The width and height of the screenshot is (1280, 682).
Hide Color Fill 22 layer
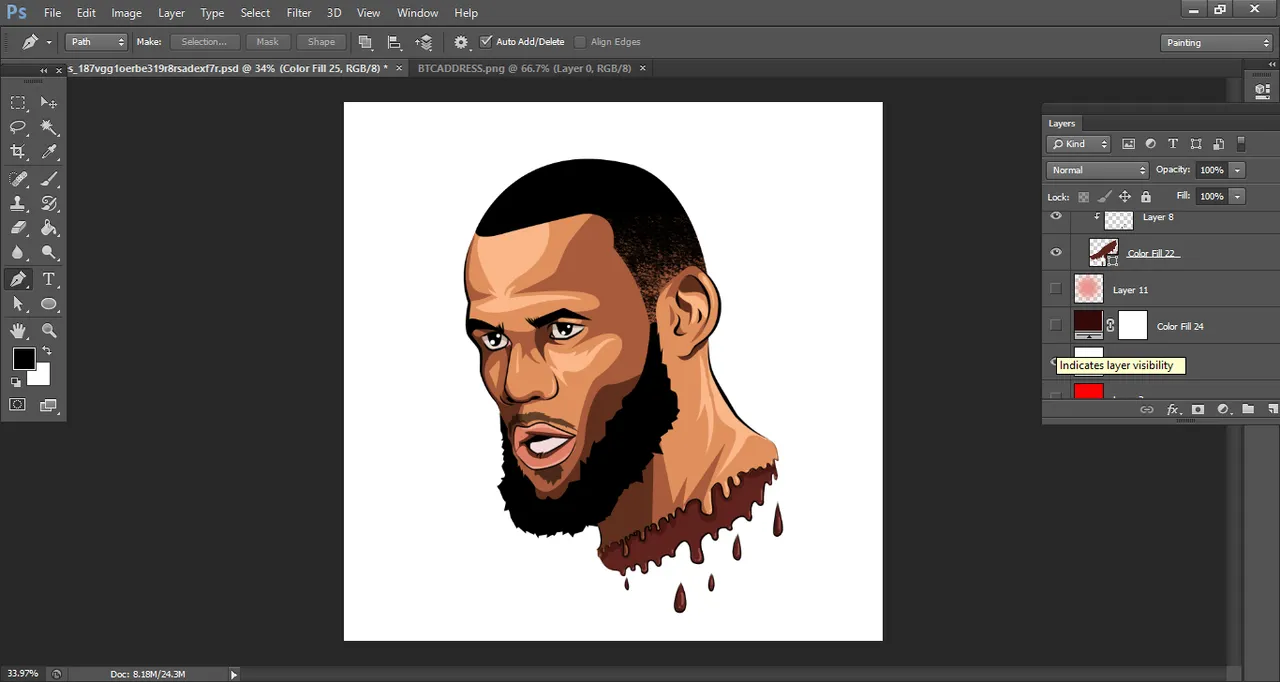tap(1056, 253)
